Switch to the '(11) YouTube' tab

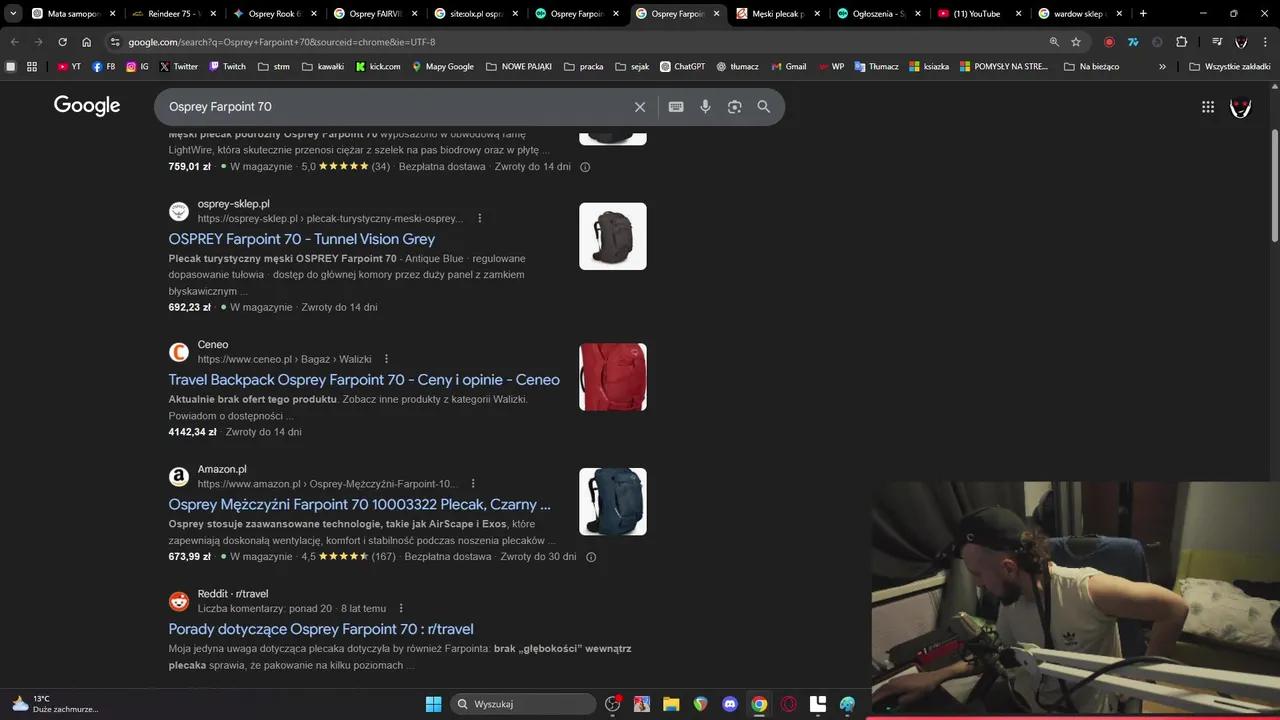coord(979,14)
